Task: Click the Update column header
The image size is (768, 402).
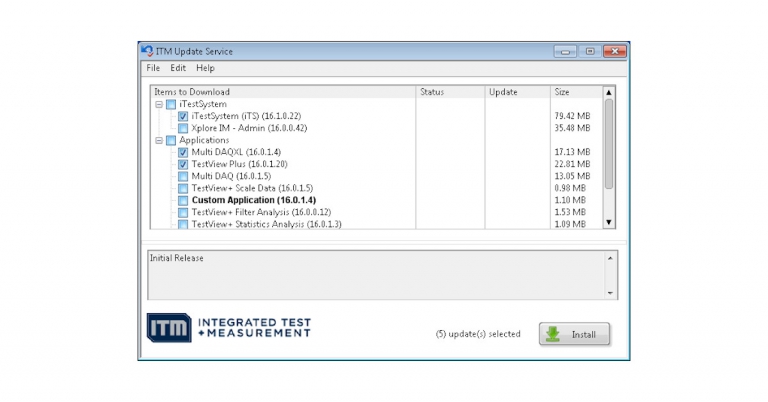Action: [x=518, y=92]
